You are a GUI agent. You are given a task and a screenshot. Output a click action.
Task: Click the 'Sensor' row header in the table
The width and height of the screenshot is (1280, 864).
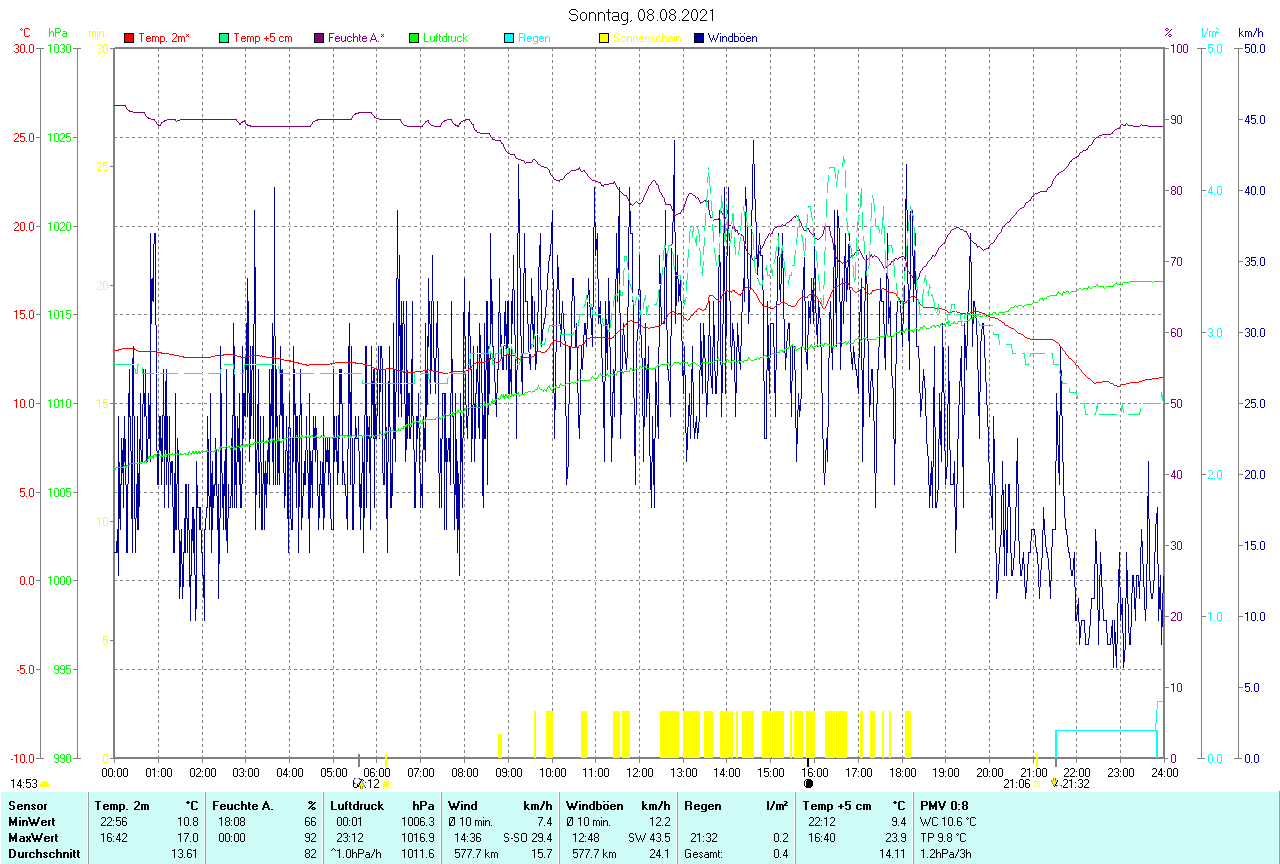coord(26,805)
